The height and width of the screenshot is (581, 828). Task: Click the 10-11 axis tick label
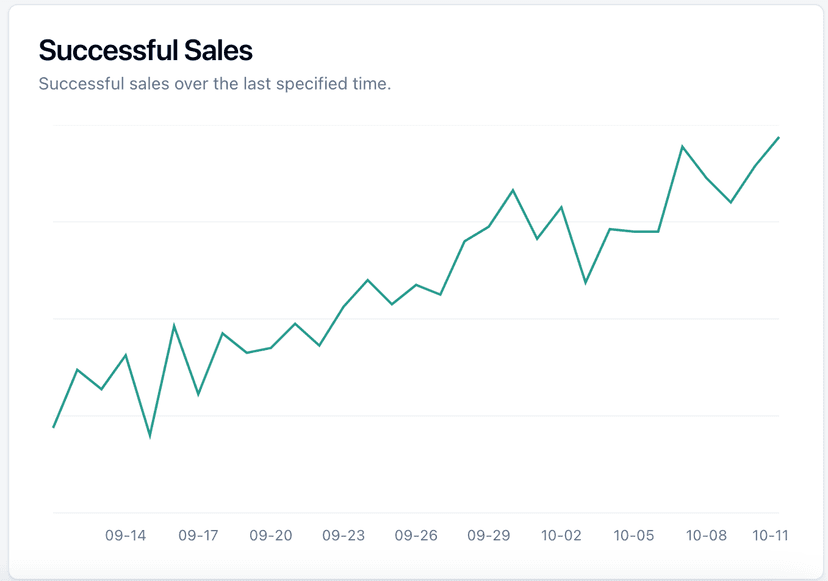click(770, 536)
